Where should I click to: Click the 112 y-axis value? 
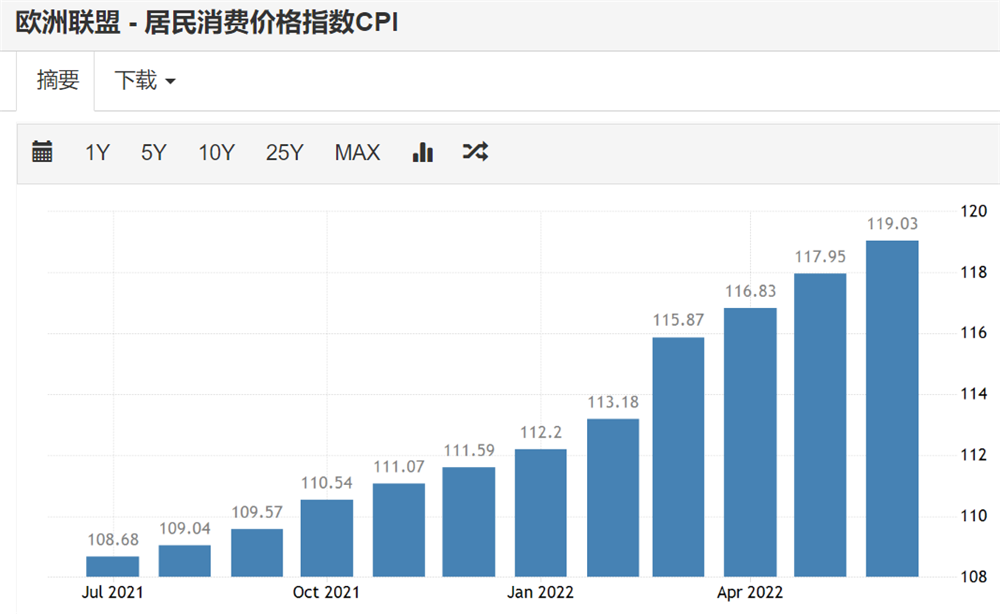[x=974, y=455]
